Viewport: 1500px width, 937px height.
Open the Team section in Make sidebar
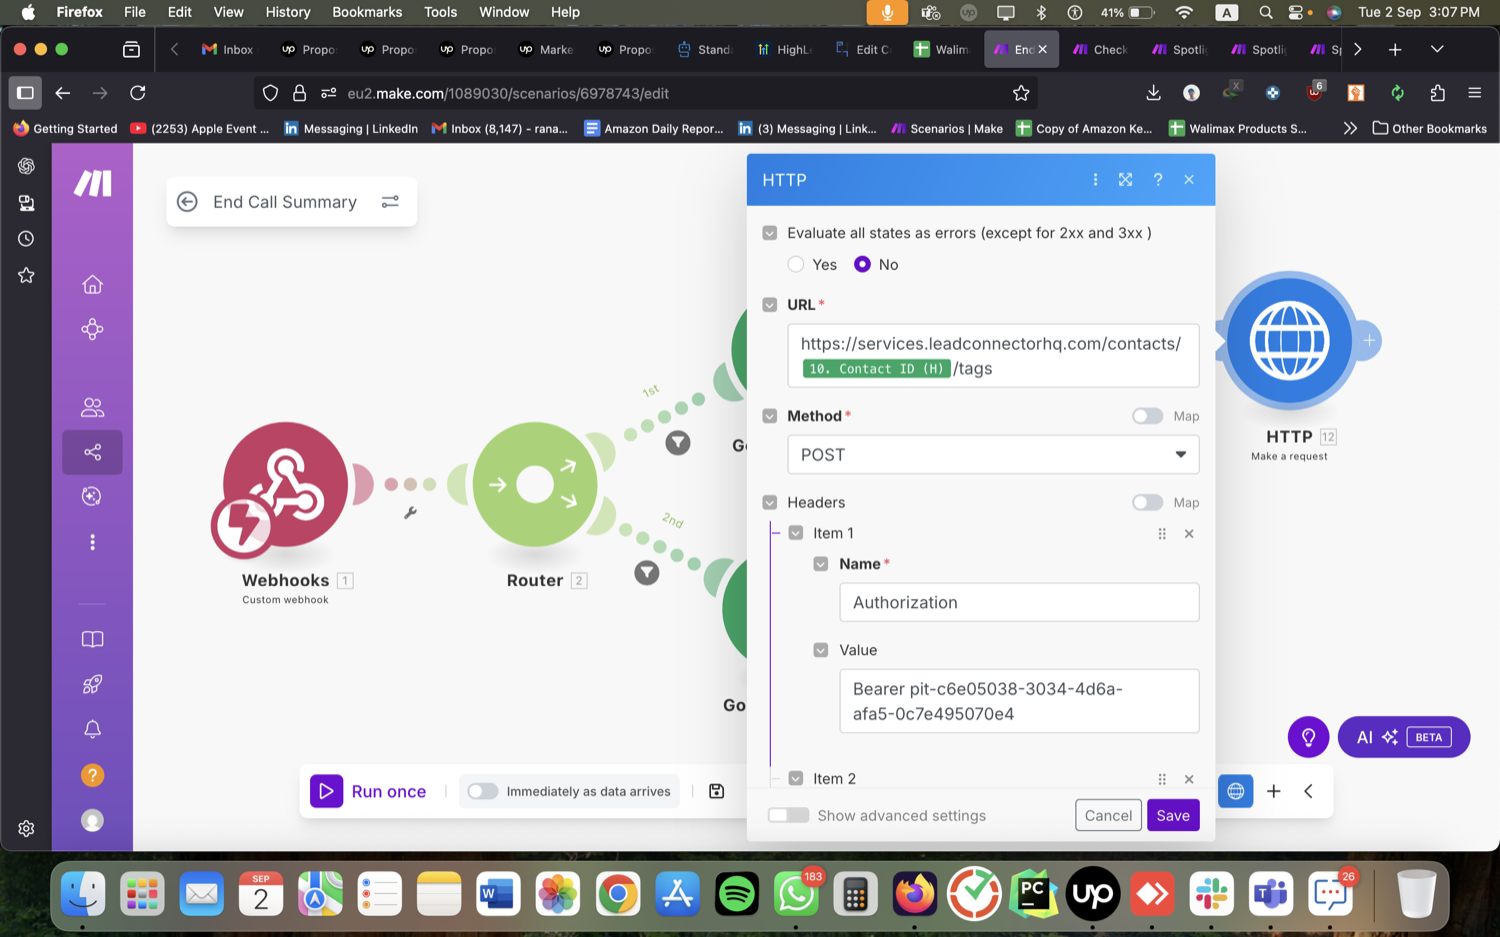[92, 407]
